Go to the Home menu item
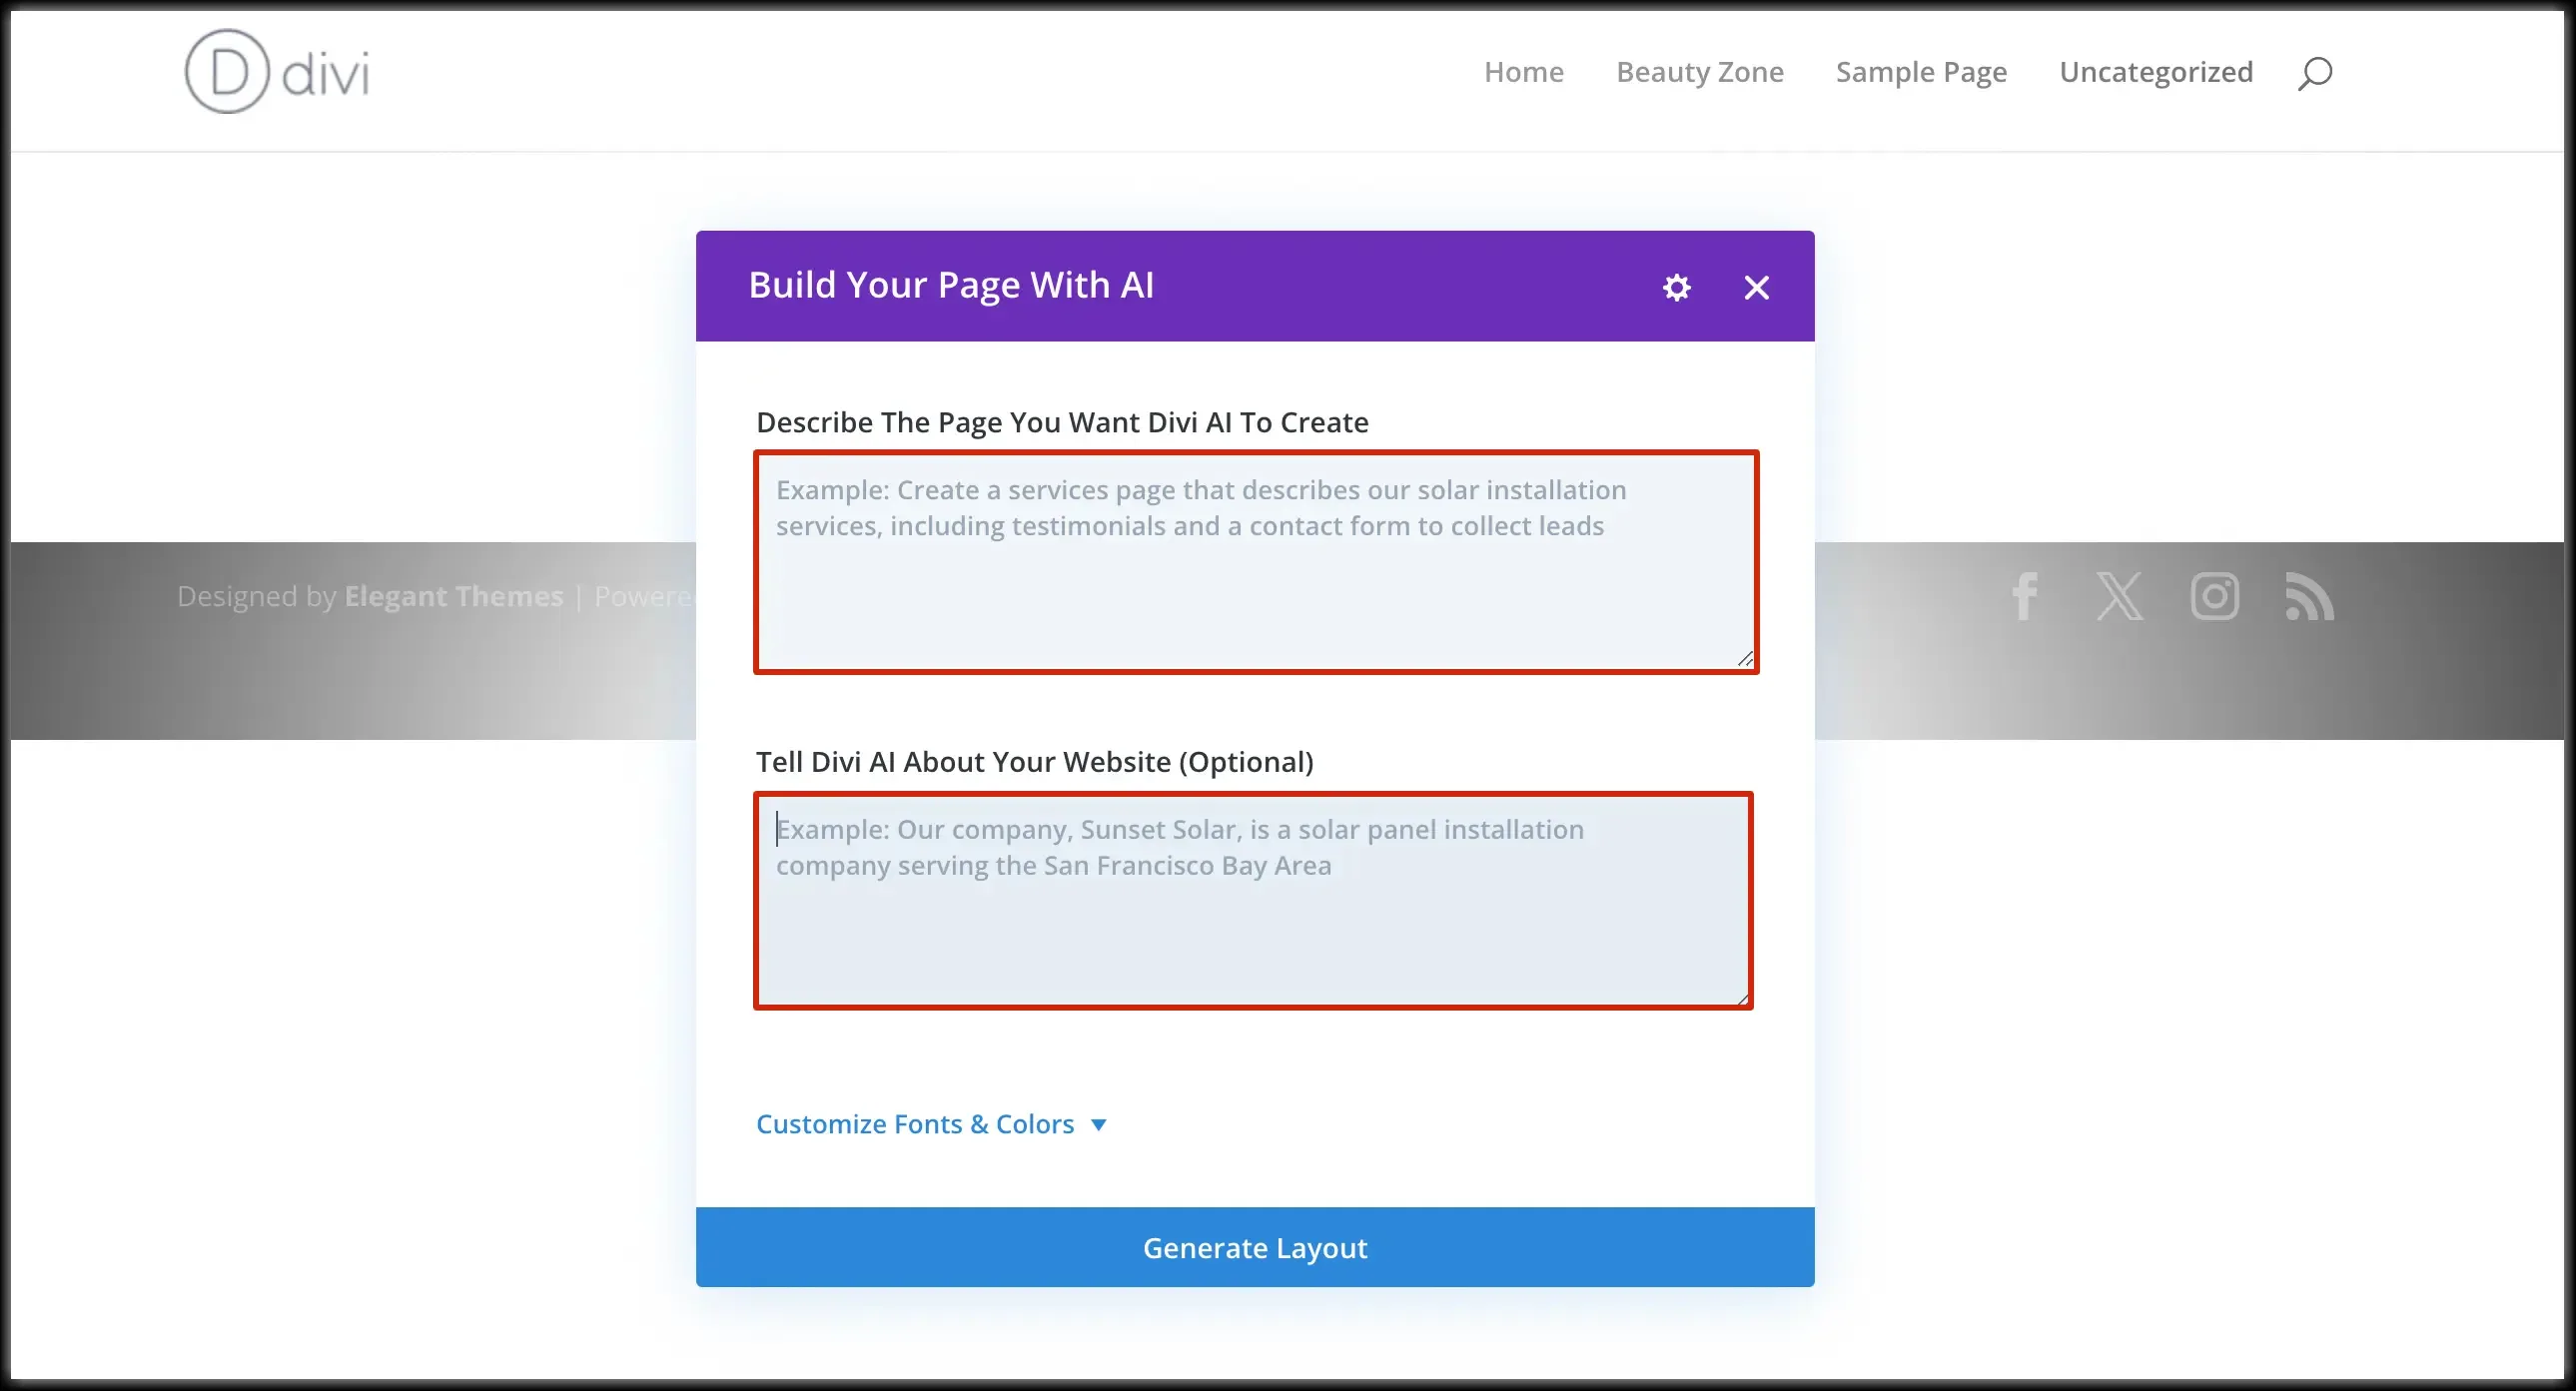Viewport: 2576px width, 1391px height. click(1523, 72)
